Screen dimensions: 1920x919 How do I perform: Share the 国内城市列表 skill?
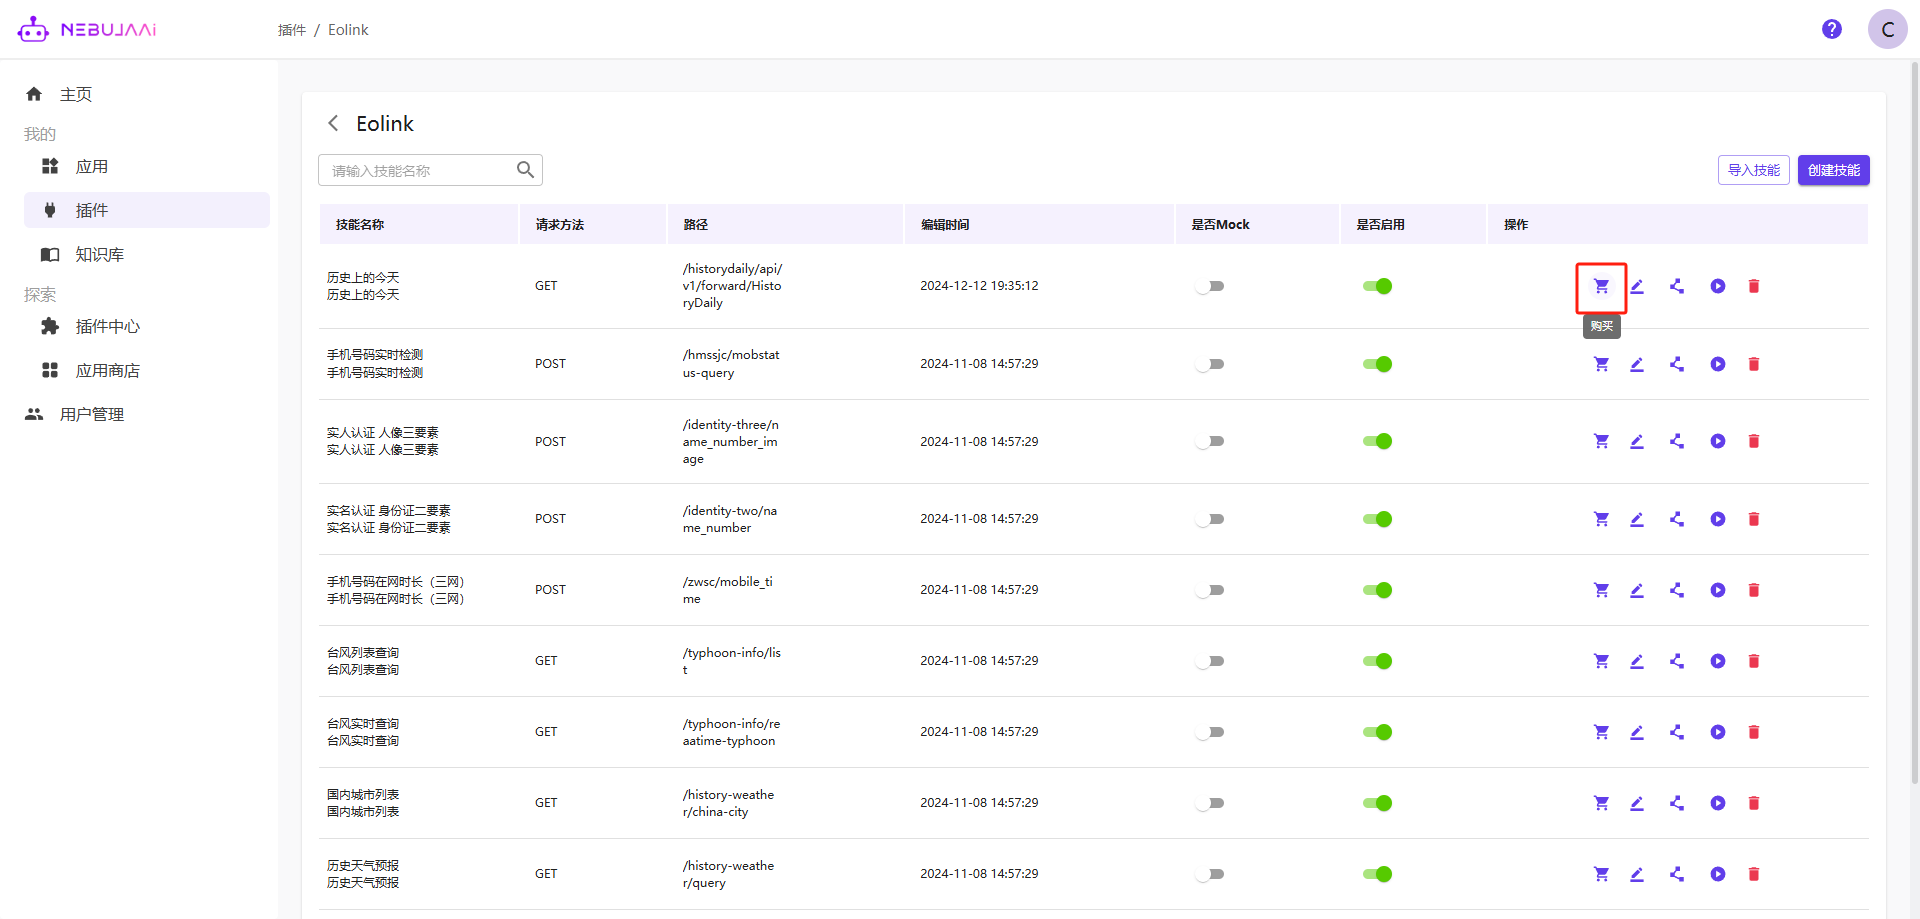1677,803
